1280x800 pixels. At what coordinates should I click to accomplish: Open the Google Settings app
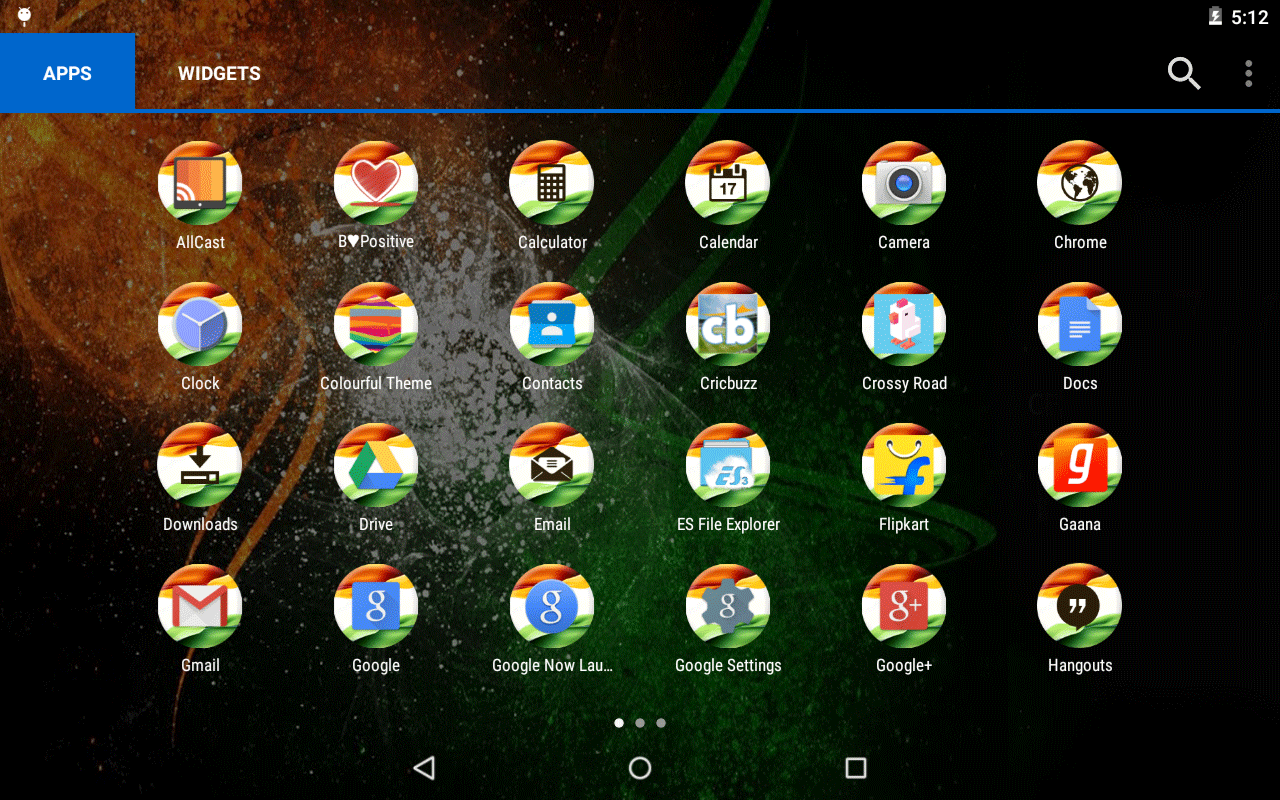728,606
